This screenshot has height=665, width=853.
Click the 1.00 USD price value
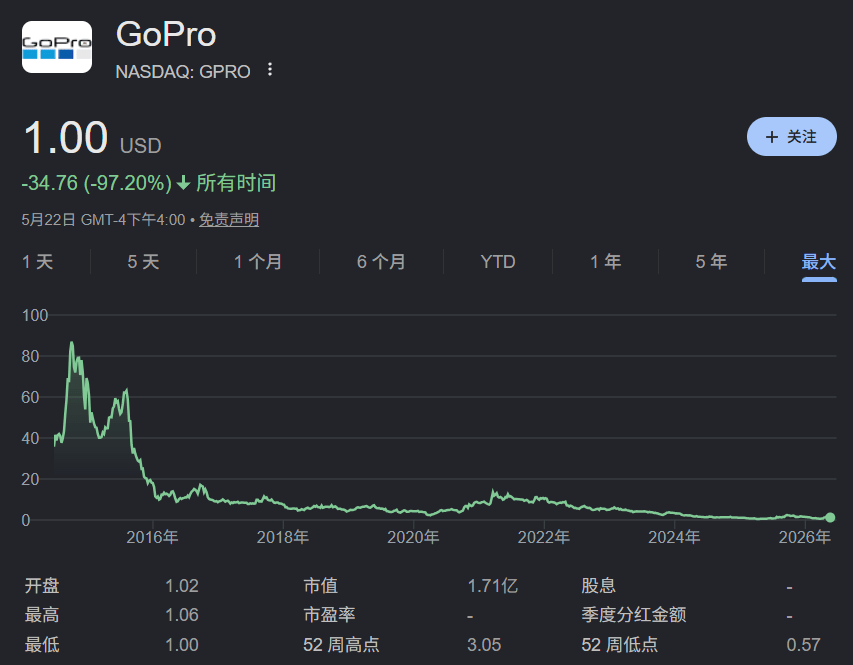[x=92, y=138]
